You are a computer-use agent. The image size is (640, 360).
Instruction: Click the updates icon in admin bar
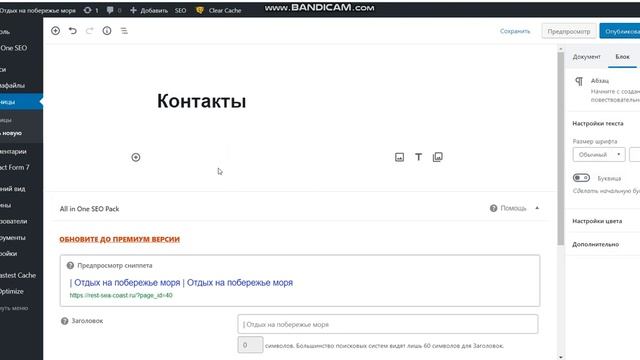[88, 10]
